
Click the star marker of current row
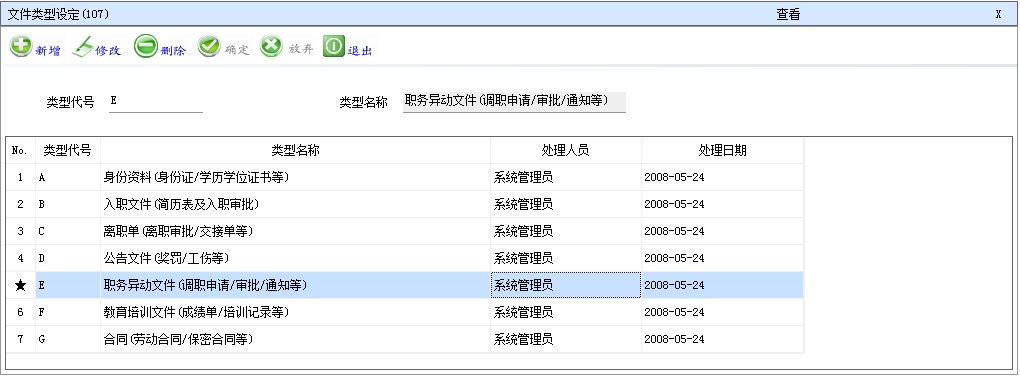(x=20, y=285)
